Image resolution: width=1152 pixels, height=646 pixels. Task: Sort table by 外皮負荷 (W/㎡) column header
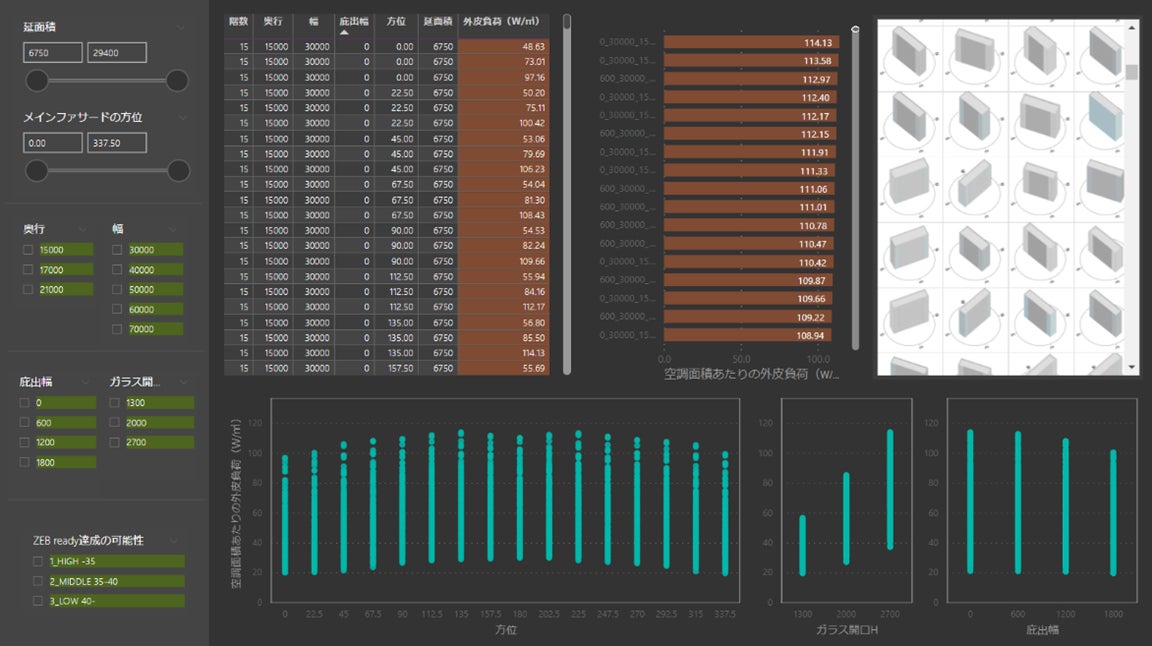503,21
